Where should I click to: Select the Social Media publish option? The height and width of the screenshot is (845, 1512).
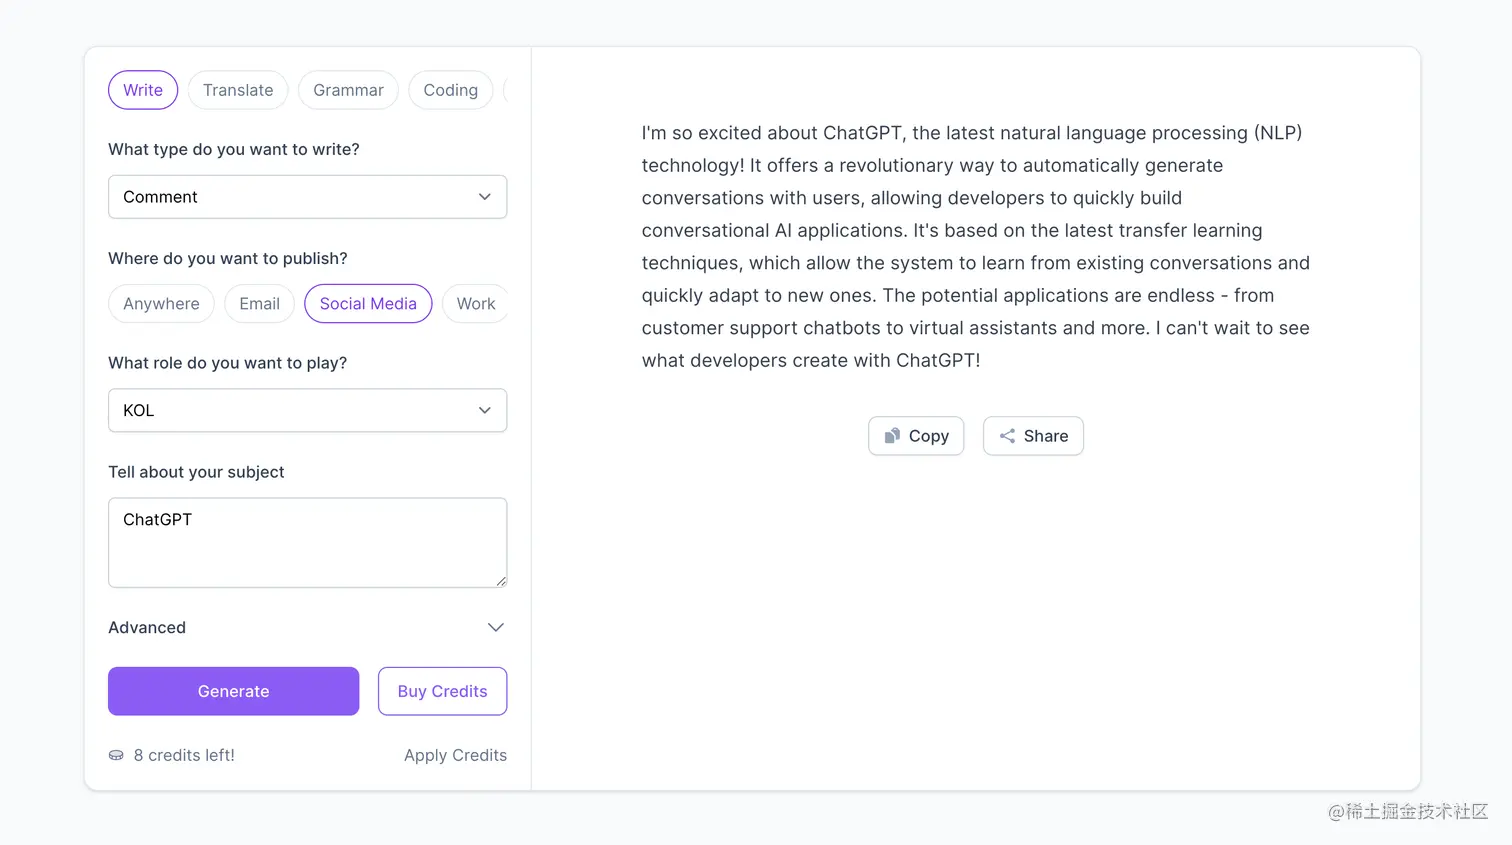[368, 304]
